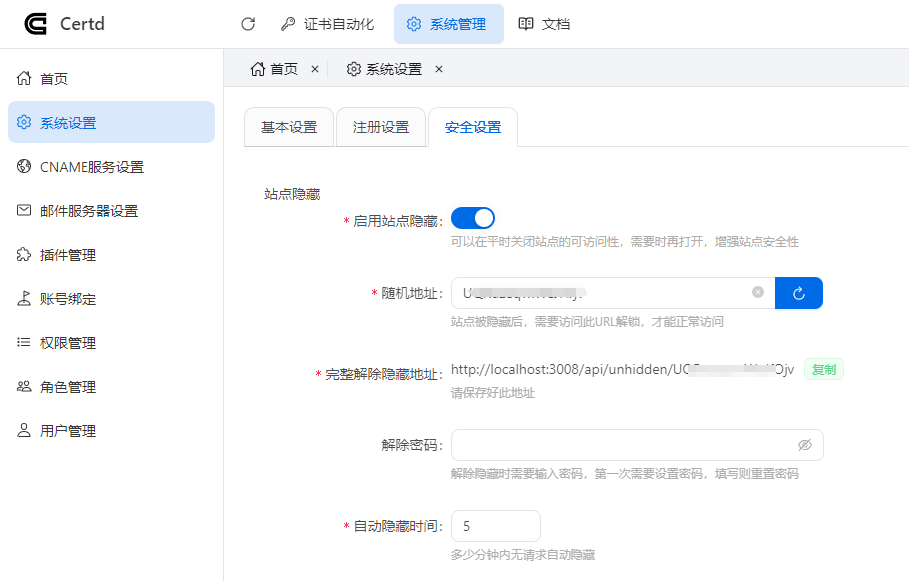Click 复制 to copy unhidden URL
The image size is (909, 581).
point(824,370)
